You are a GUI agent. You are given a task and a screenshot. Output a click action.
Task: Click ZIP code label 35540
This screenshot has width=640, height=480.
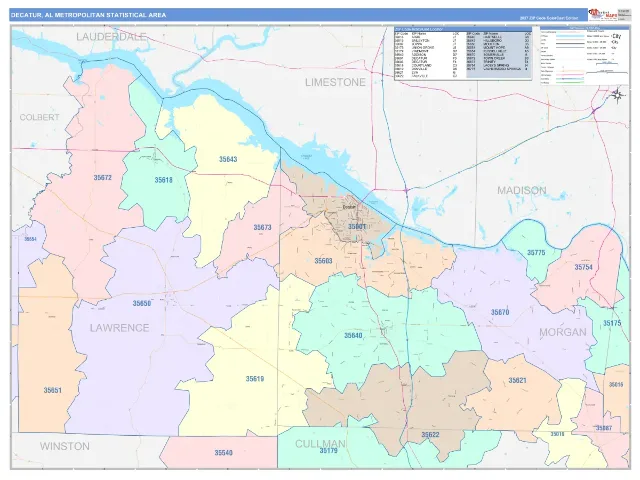coord(223,453)
